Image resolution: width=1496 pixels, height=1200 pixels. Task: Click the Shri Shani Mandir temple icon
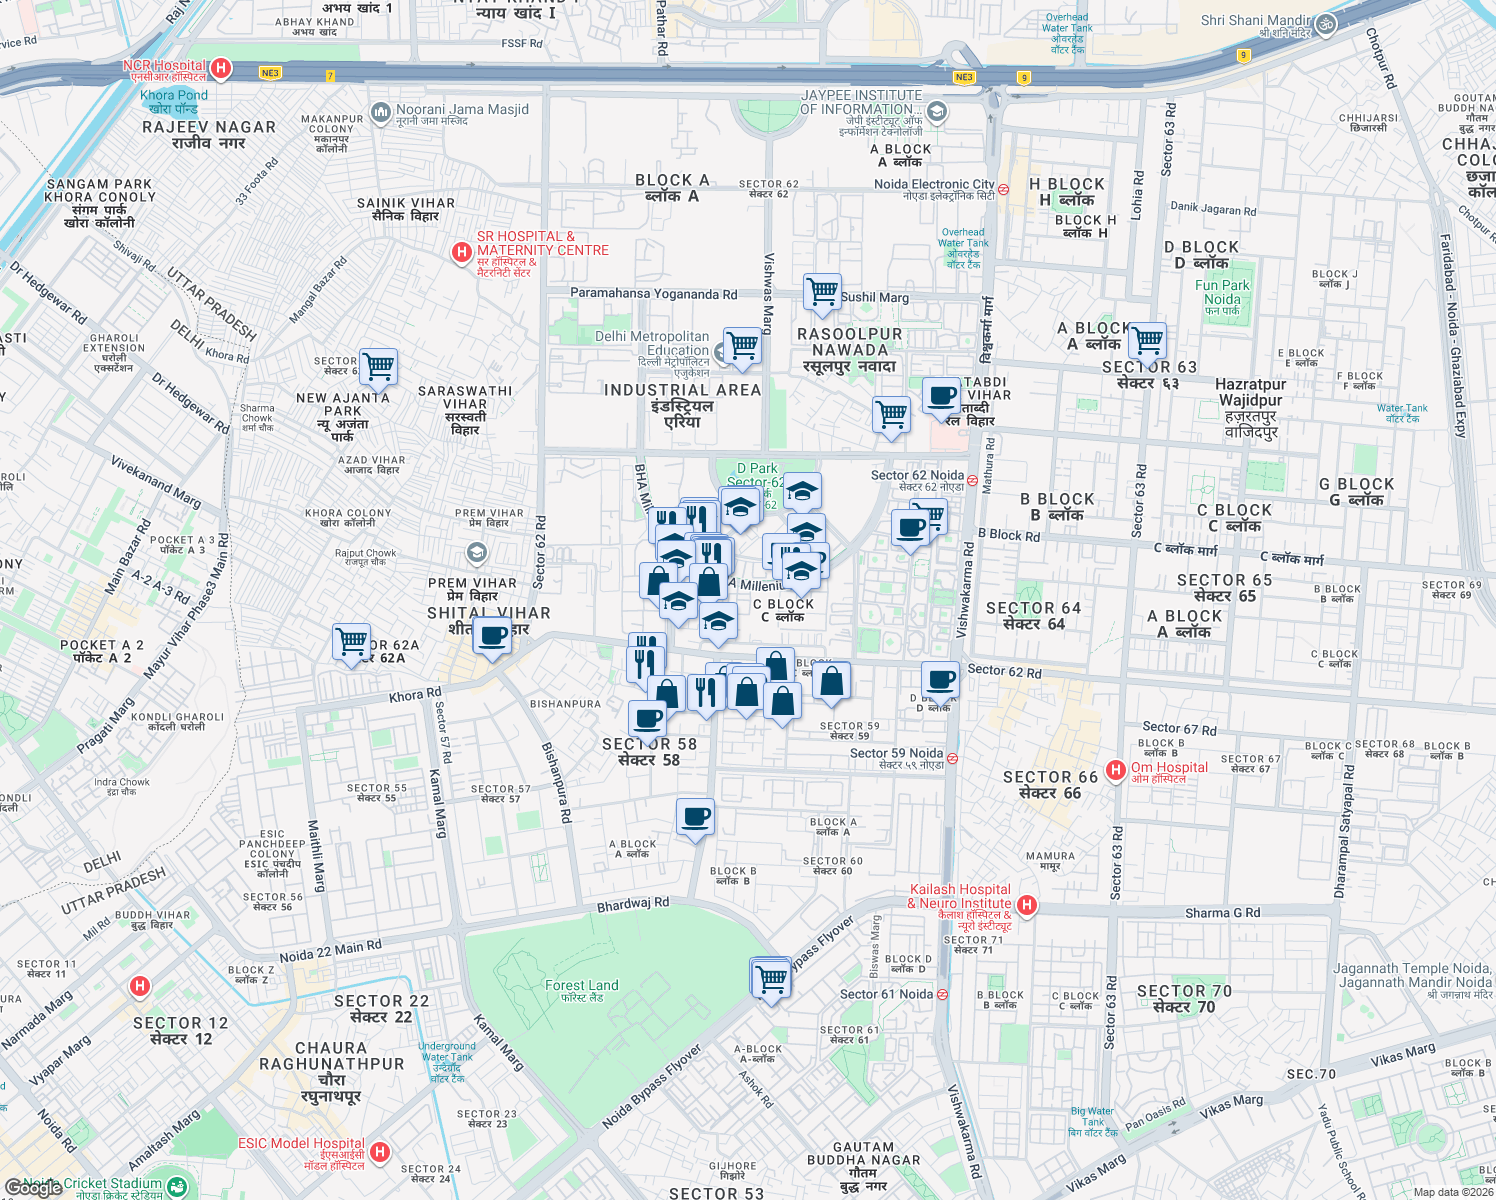click(1326, 22)
